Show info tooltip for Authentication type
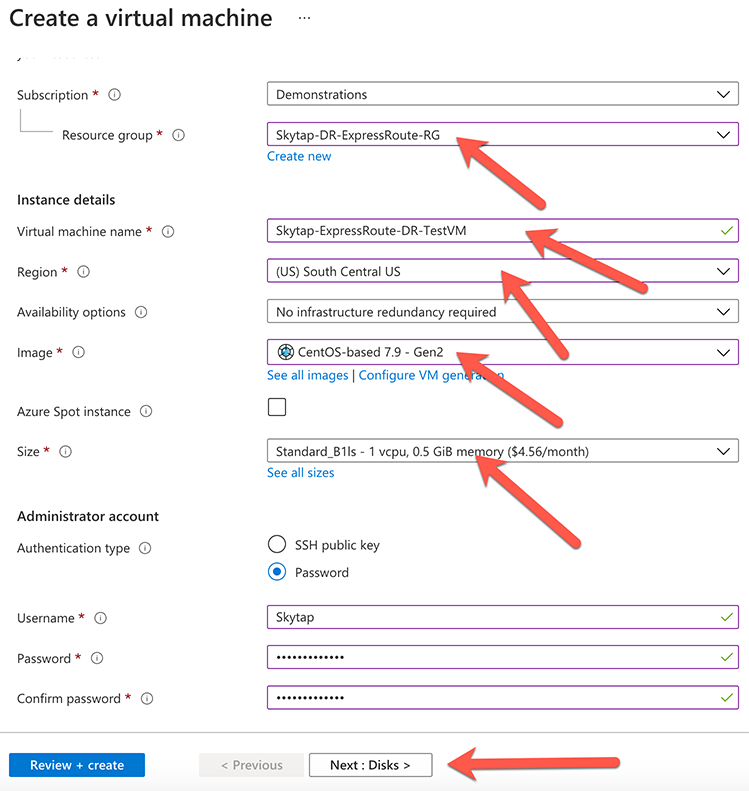749x791 pixels. pos(145,548)
